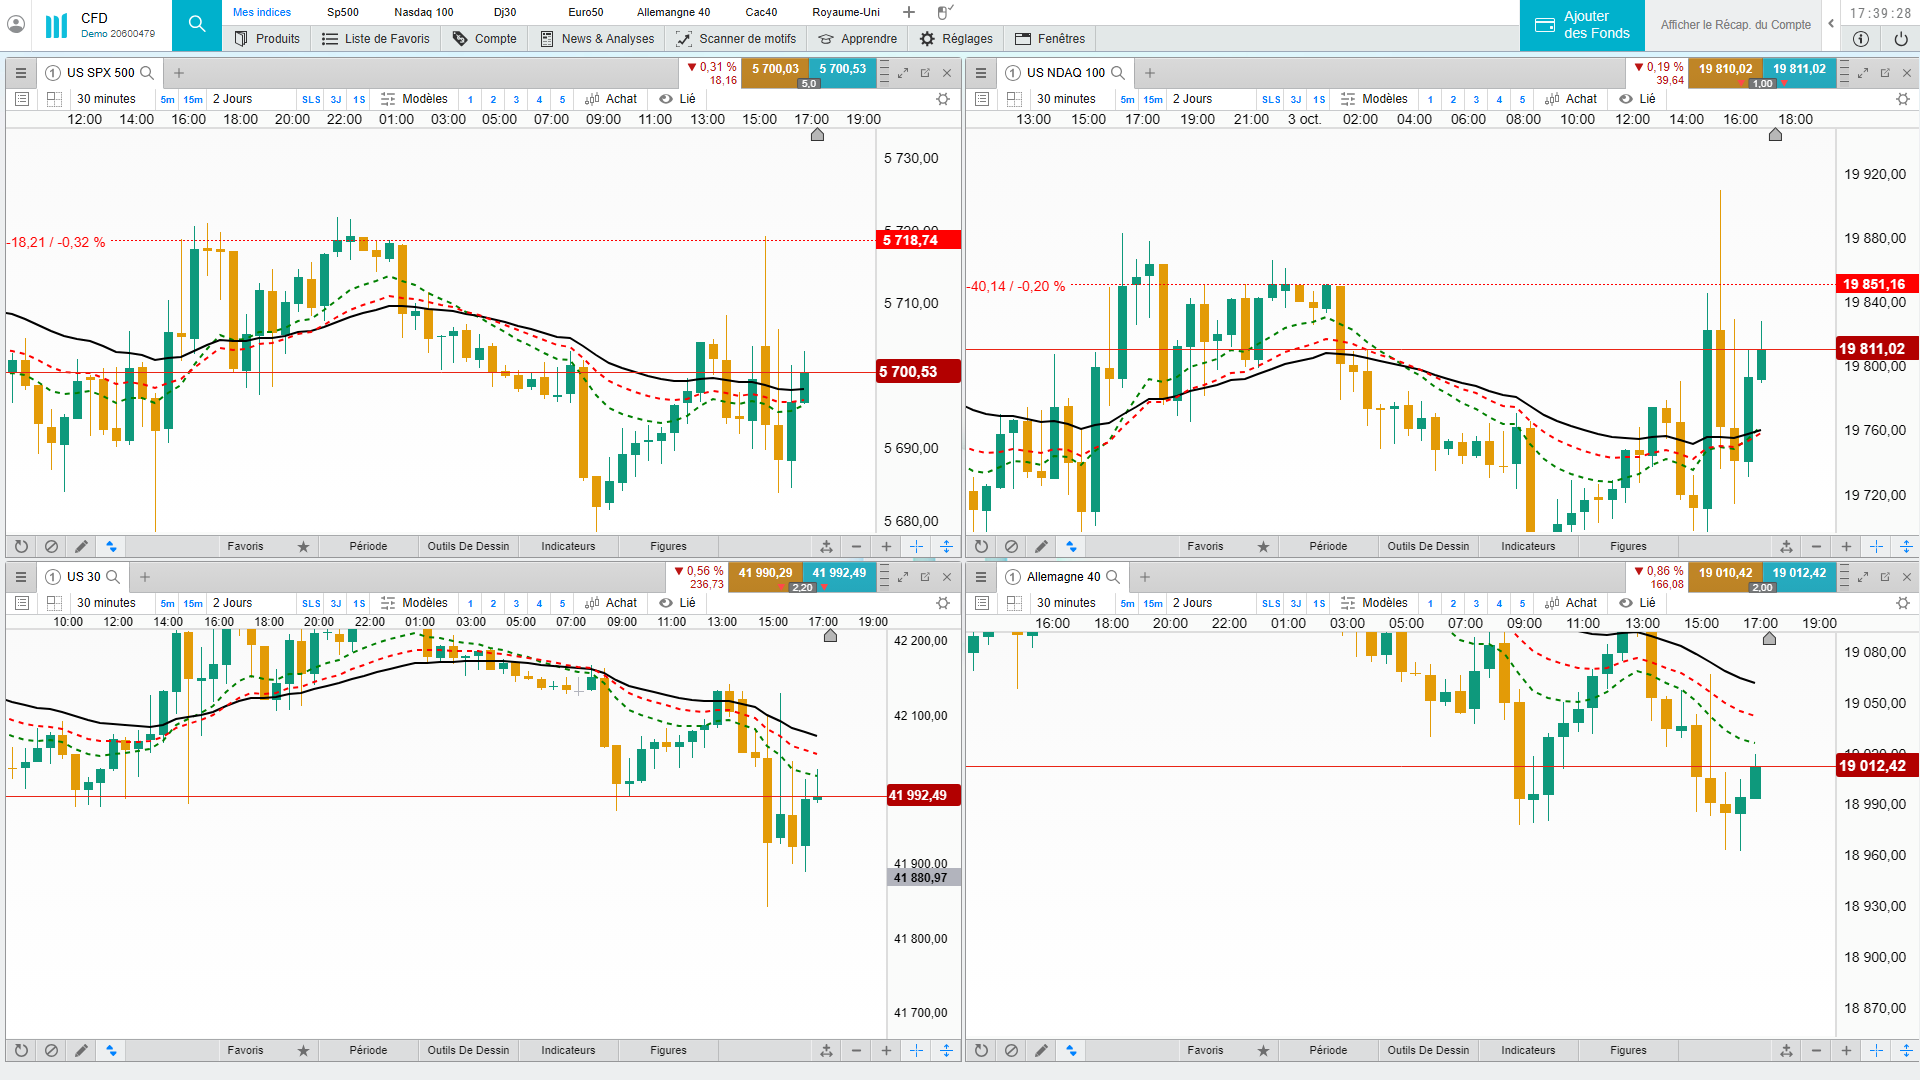Click Ajouter des Fonds button
Viewport: 1920px width, 1080px height.
point(1582,25)
